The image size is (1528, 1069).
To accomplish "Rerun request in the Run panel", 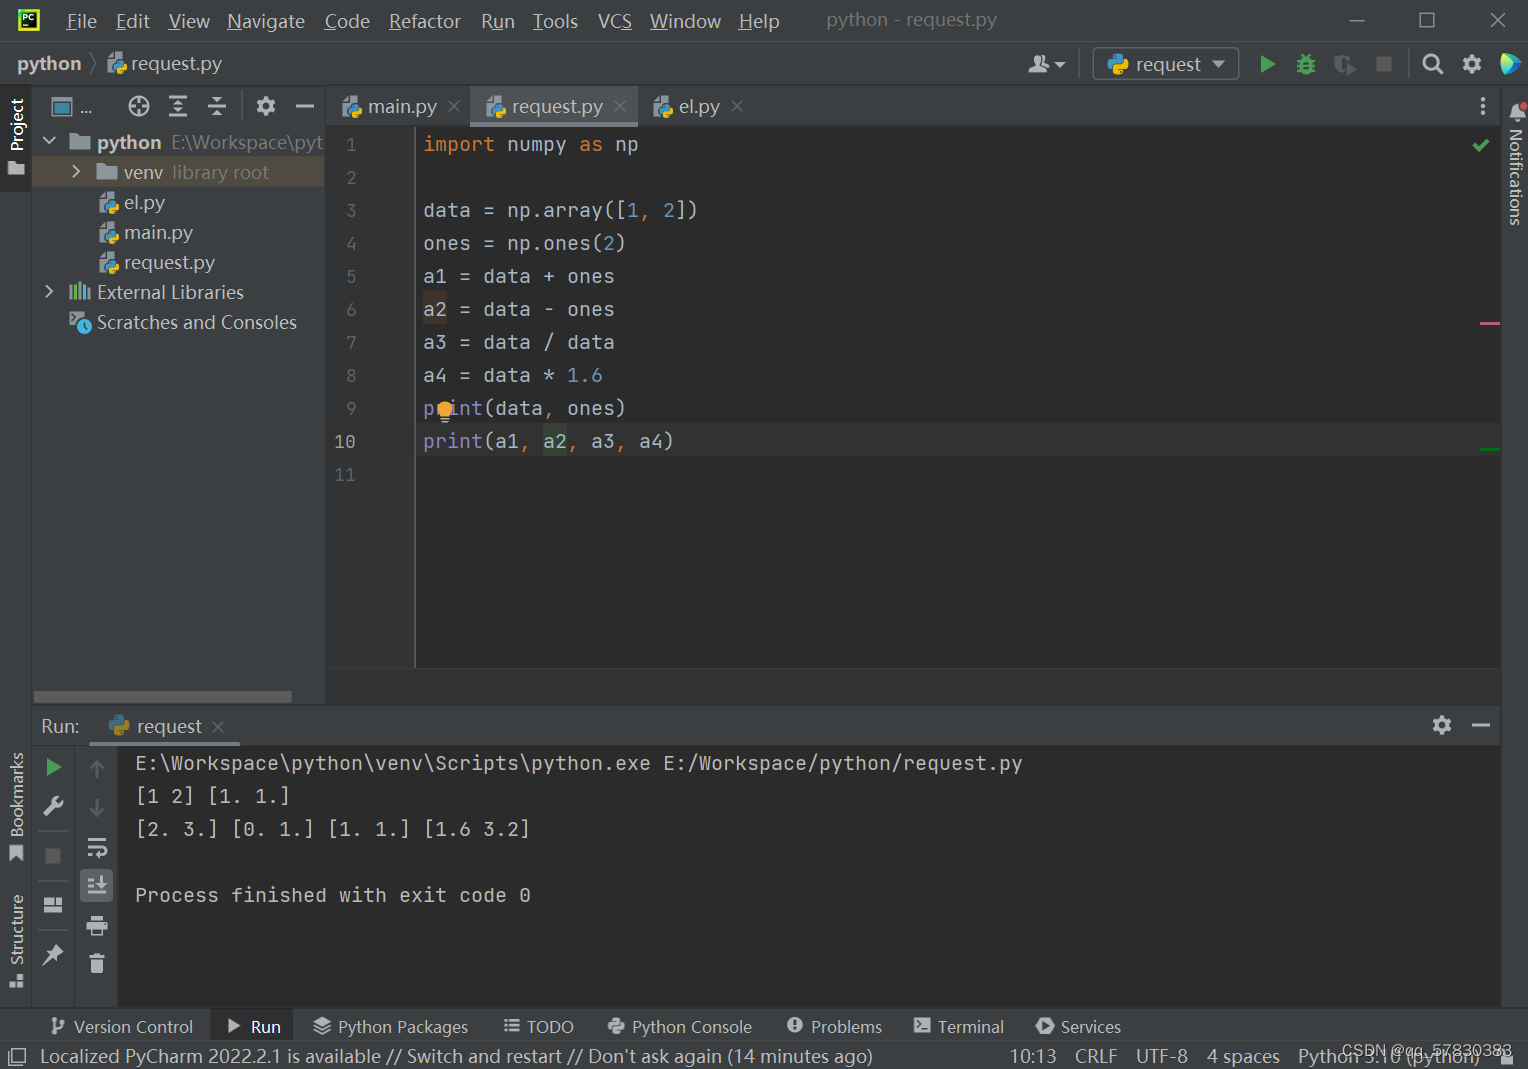I will point(54,767).
